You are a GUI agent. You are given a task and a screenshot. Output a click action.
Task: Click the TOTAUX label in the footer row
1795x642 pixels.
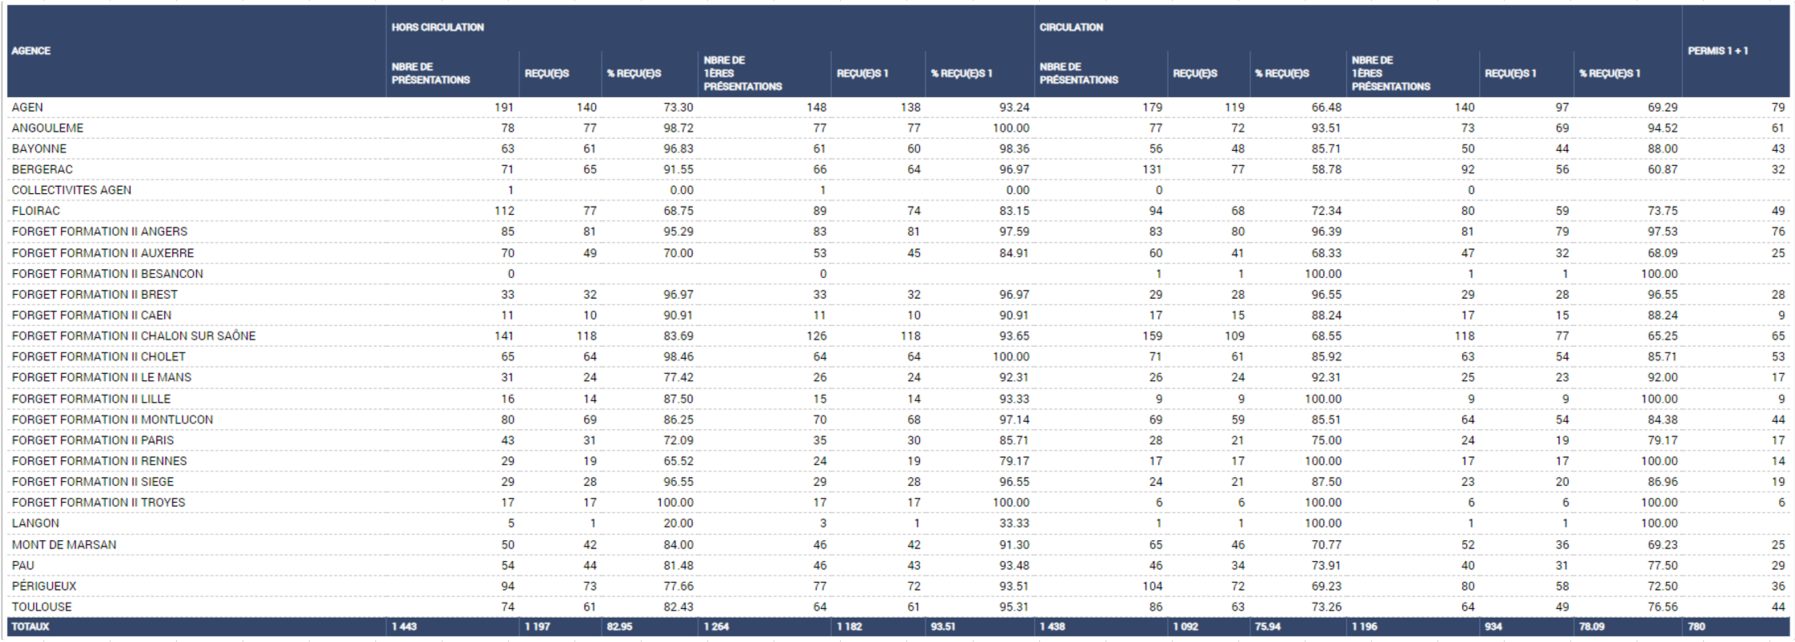(x=30, y=627)
